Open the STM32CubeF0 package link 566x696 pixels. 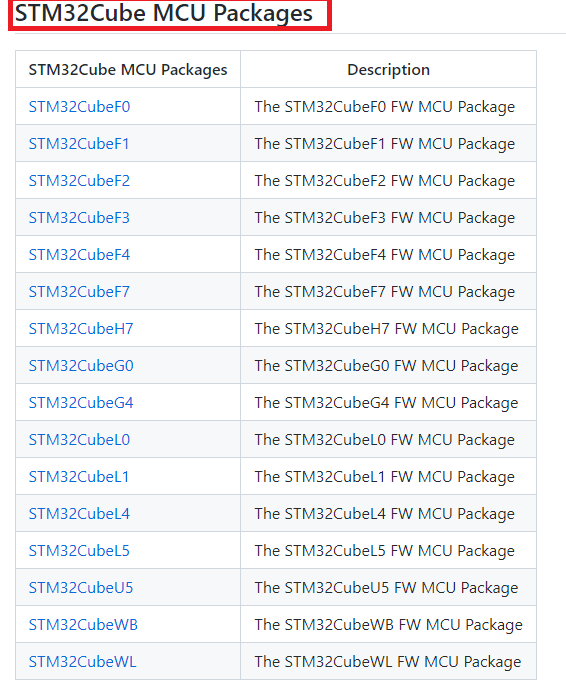coord(79,107)
